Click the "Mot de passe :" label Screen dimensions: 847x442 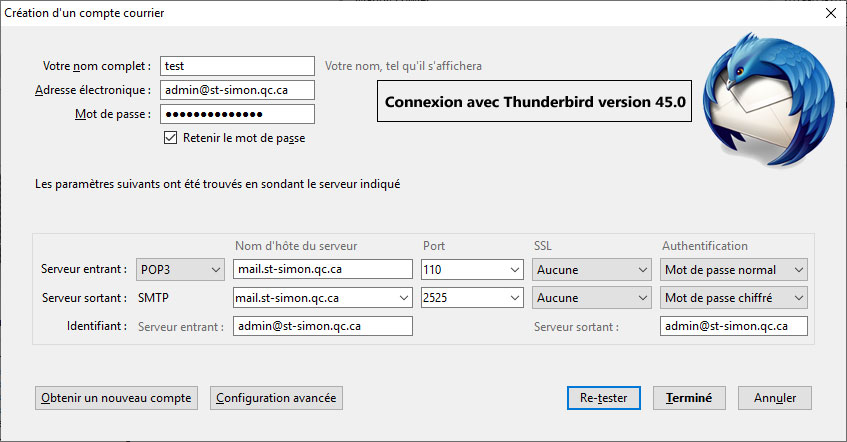pyautogui.click(x=113, y=114)
